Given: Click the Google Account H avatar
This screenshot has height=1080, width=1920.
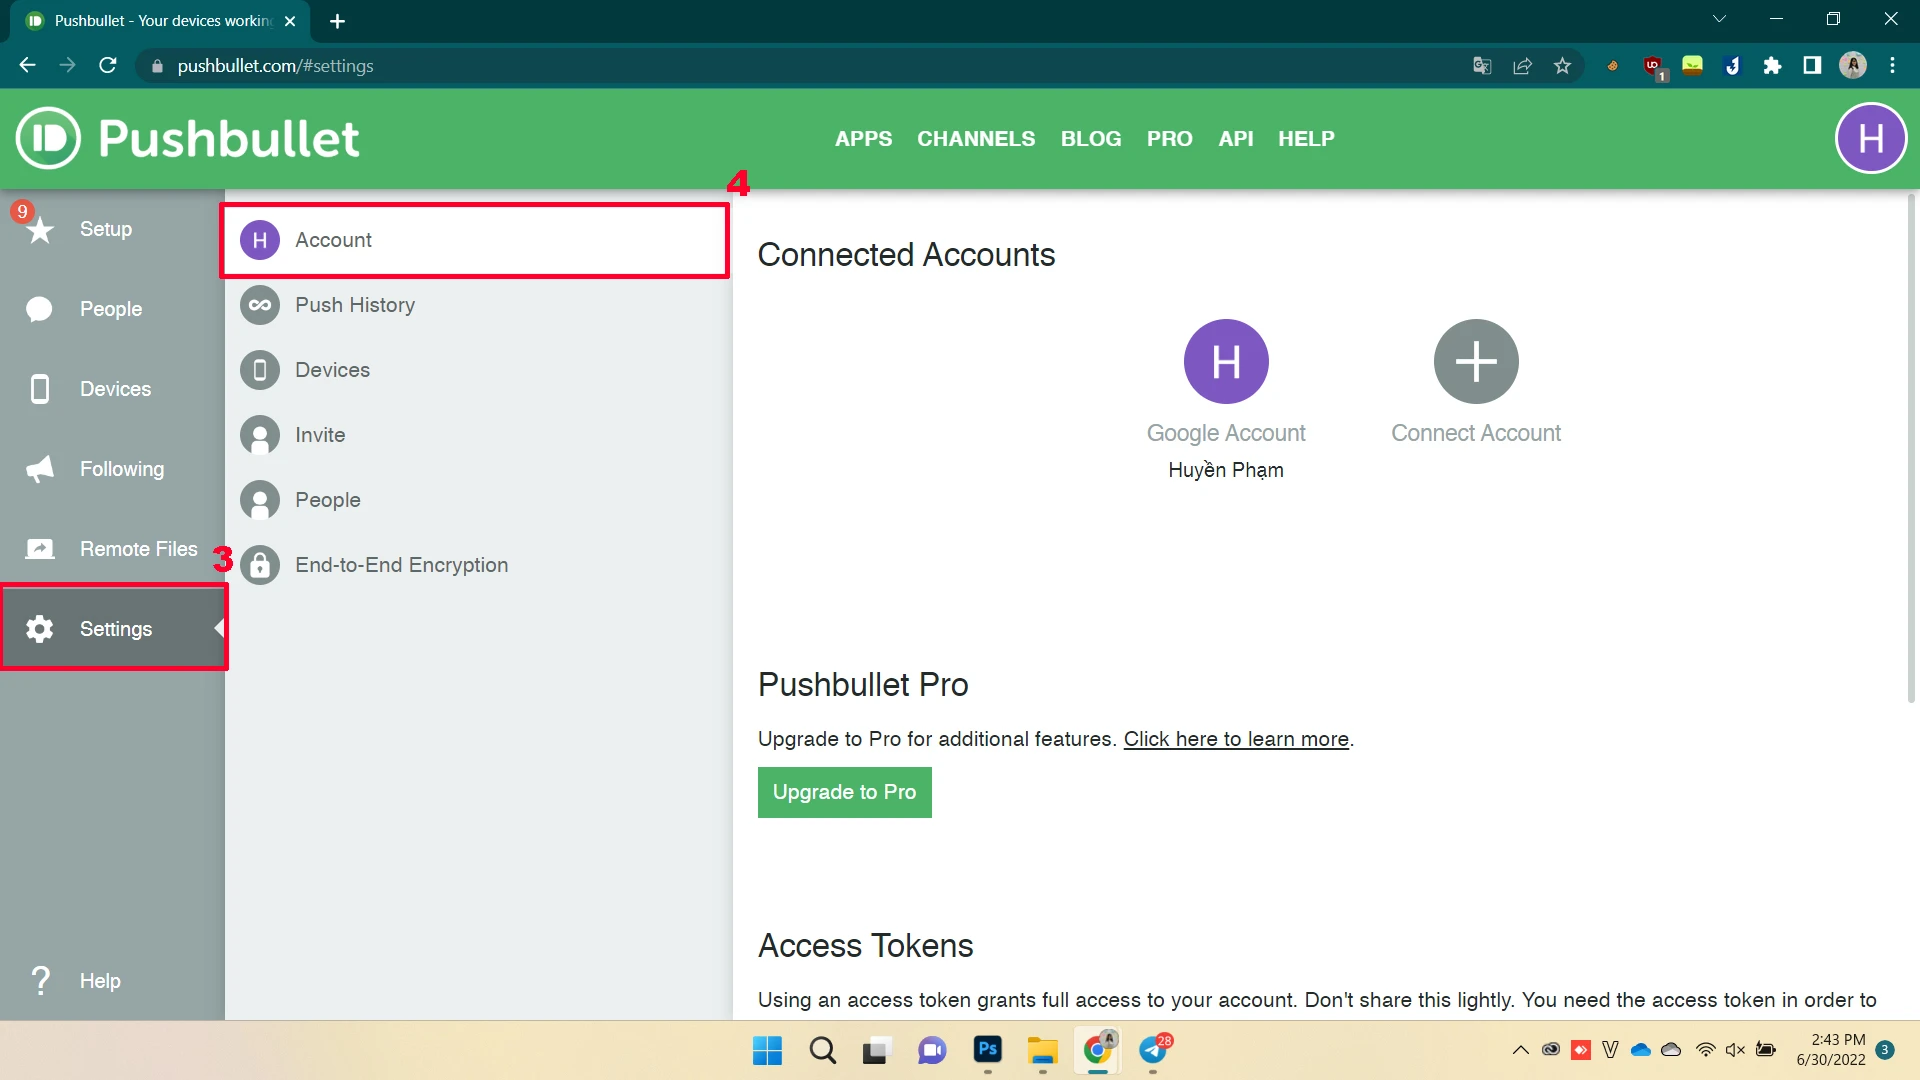Looking at the screenshot, I should (x=1226, y=361).
